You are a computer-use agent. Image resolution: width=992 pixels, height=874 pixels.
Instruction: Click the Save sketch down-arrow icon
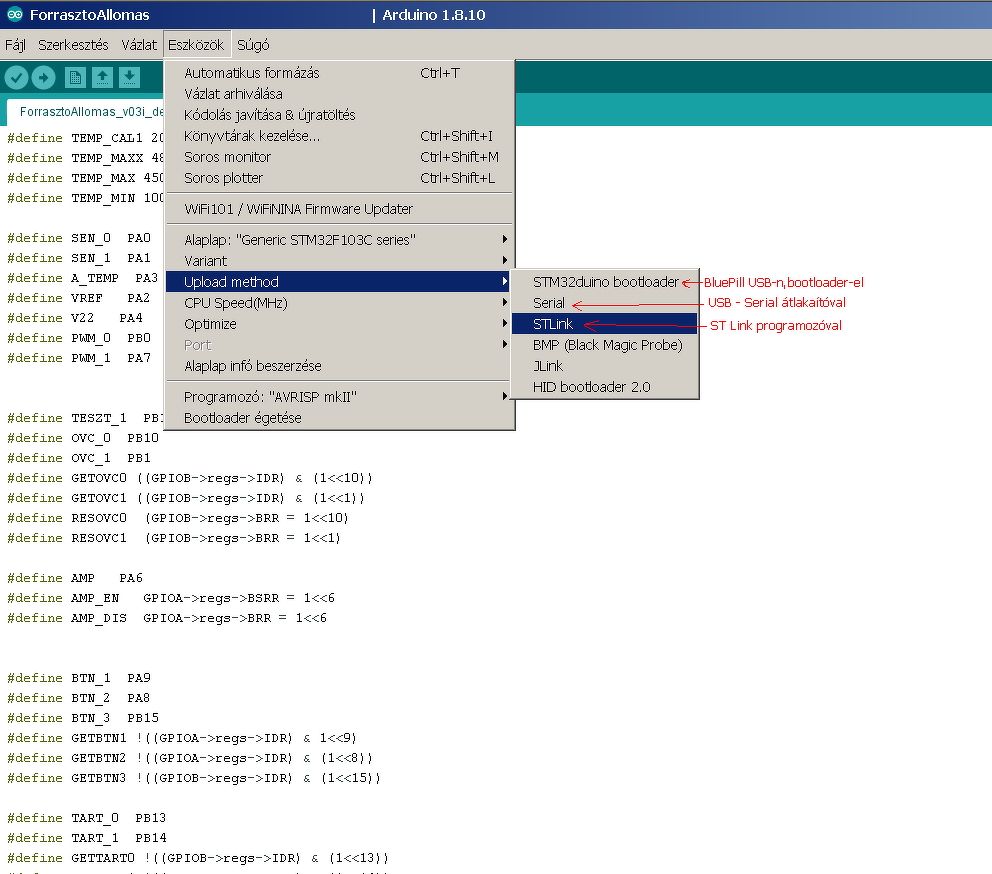tap(129, 78)
